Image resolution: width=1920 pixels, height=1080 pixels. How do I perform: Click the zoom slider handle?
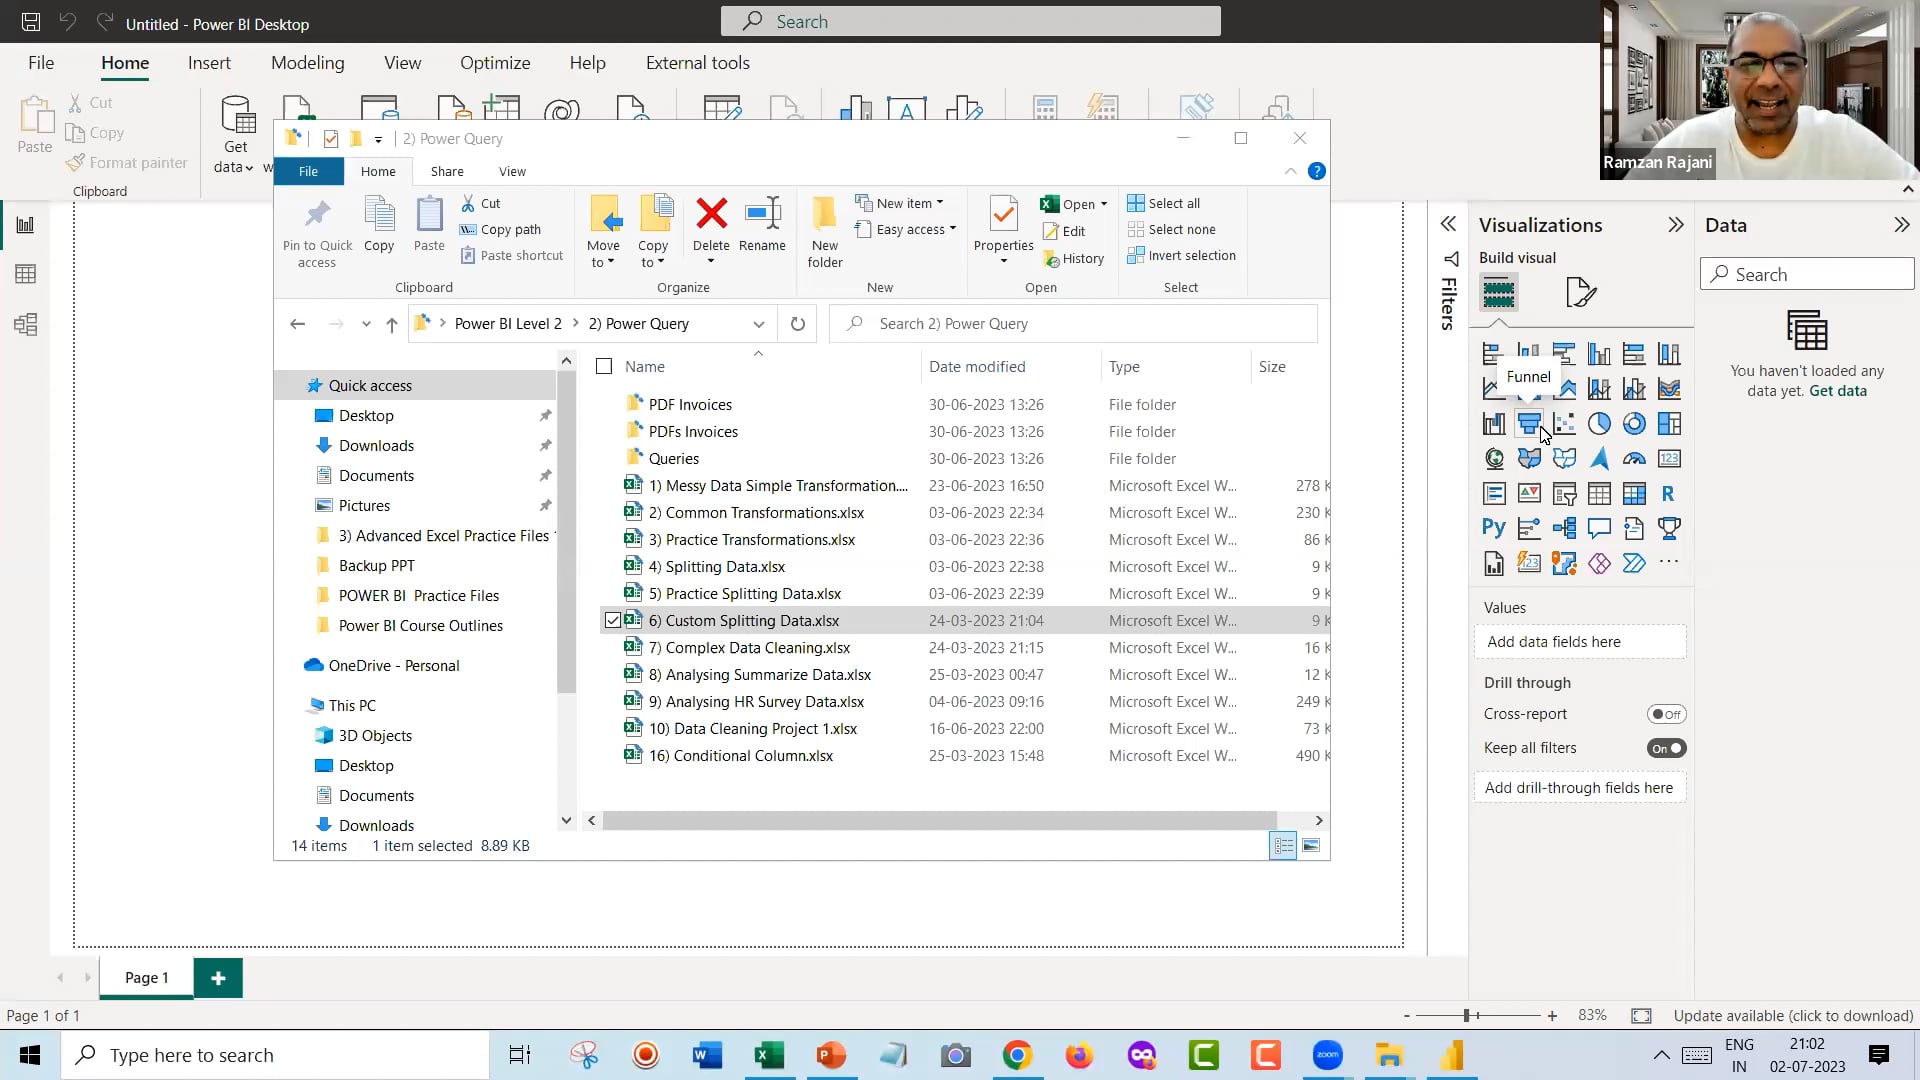[1467, 1015]
